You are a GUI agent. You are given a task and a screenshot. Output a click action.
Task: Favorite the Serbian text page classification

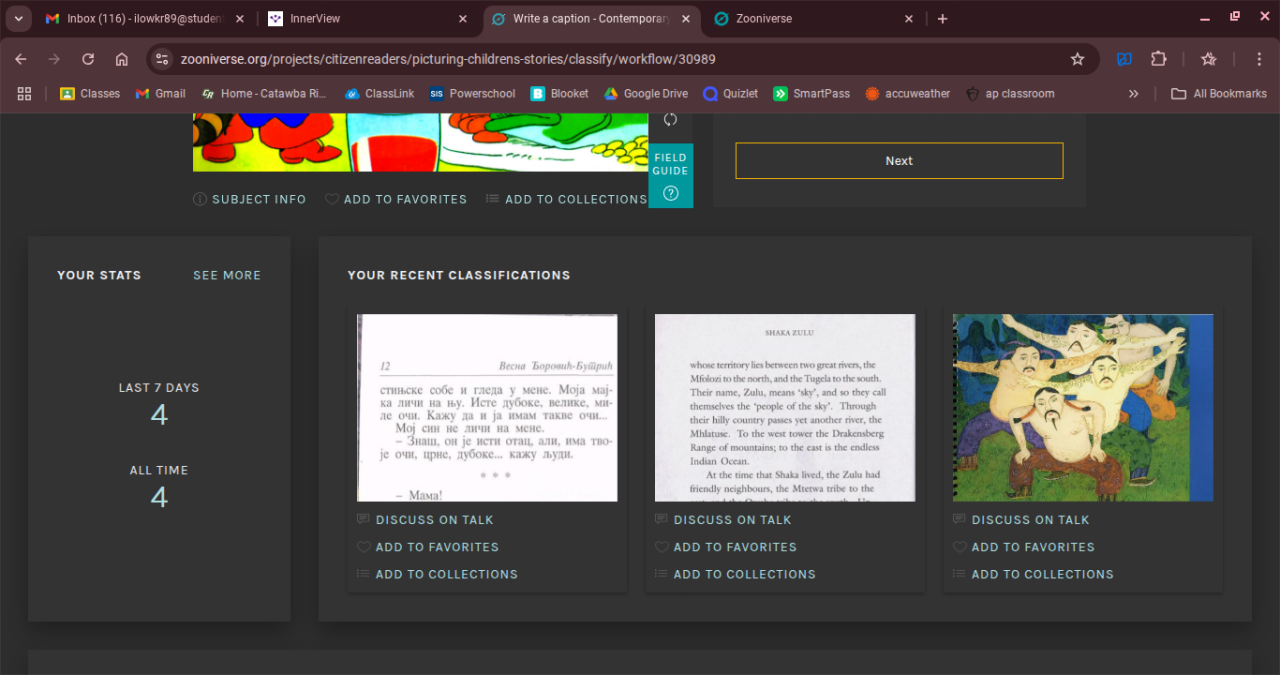point(428,547)
